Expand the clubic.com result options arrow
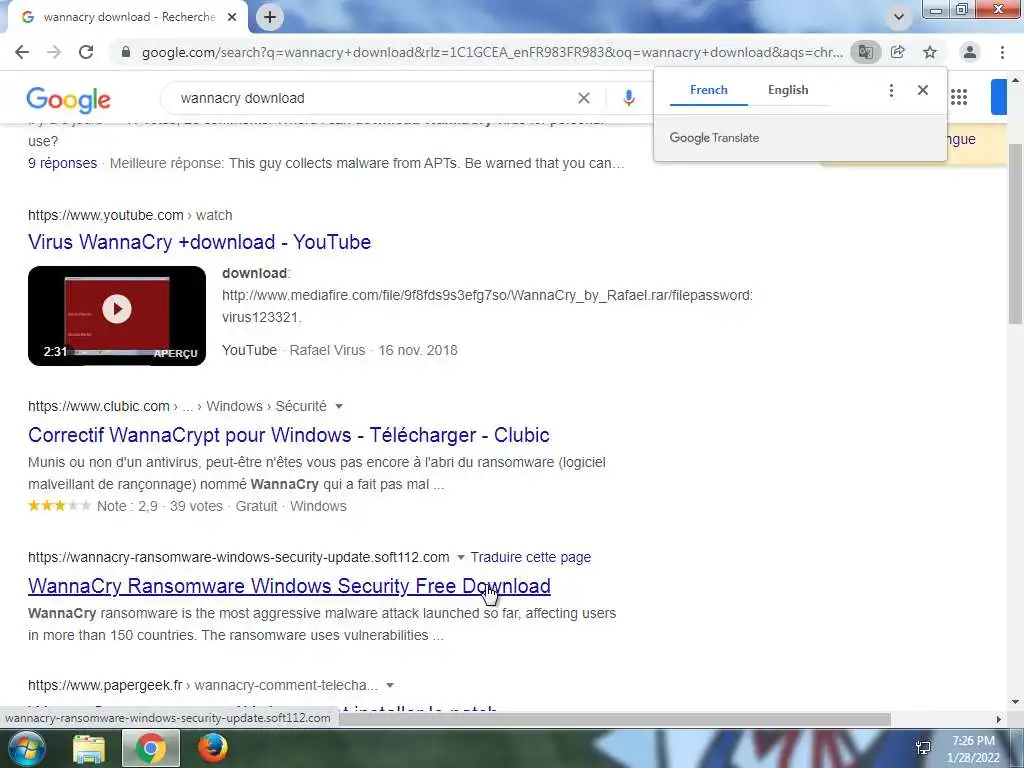This screenshot has width=1024, height=768. tap(339, 406)
